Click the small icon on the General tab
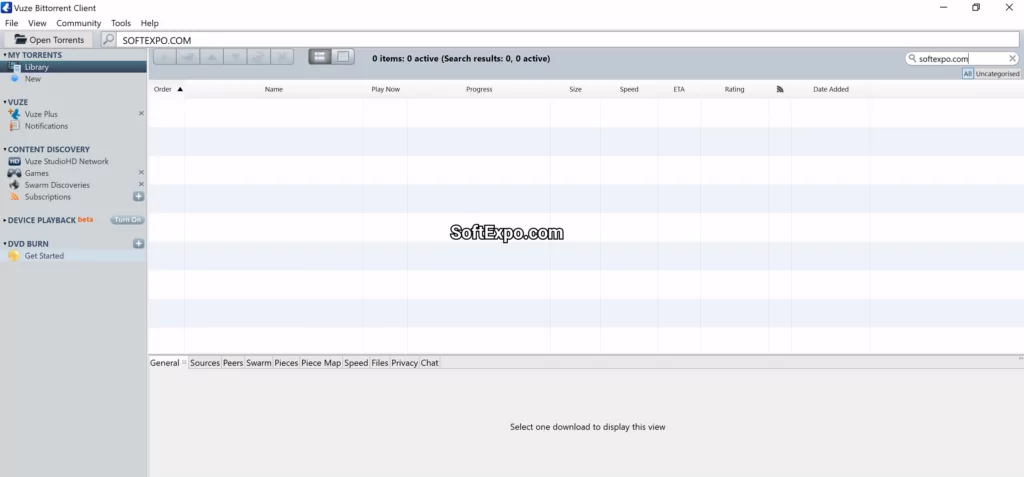The width and height of the screenshot is (1024, 477). click(x=184, y=362)
